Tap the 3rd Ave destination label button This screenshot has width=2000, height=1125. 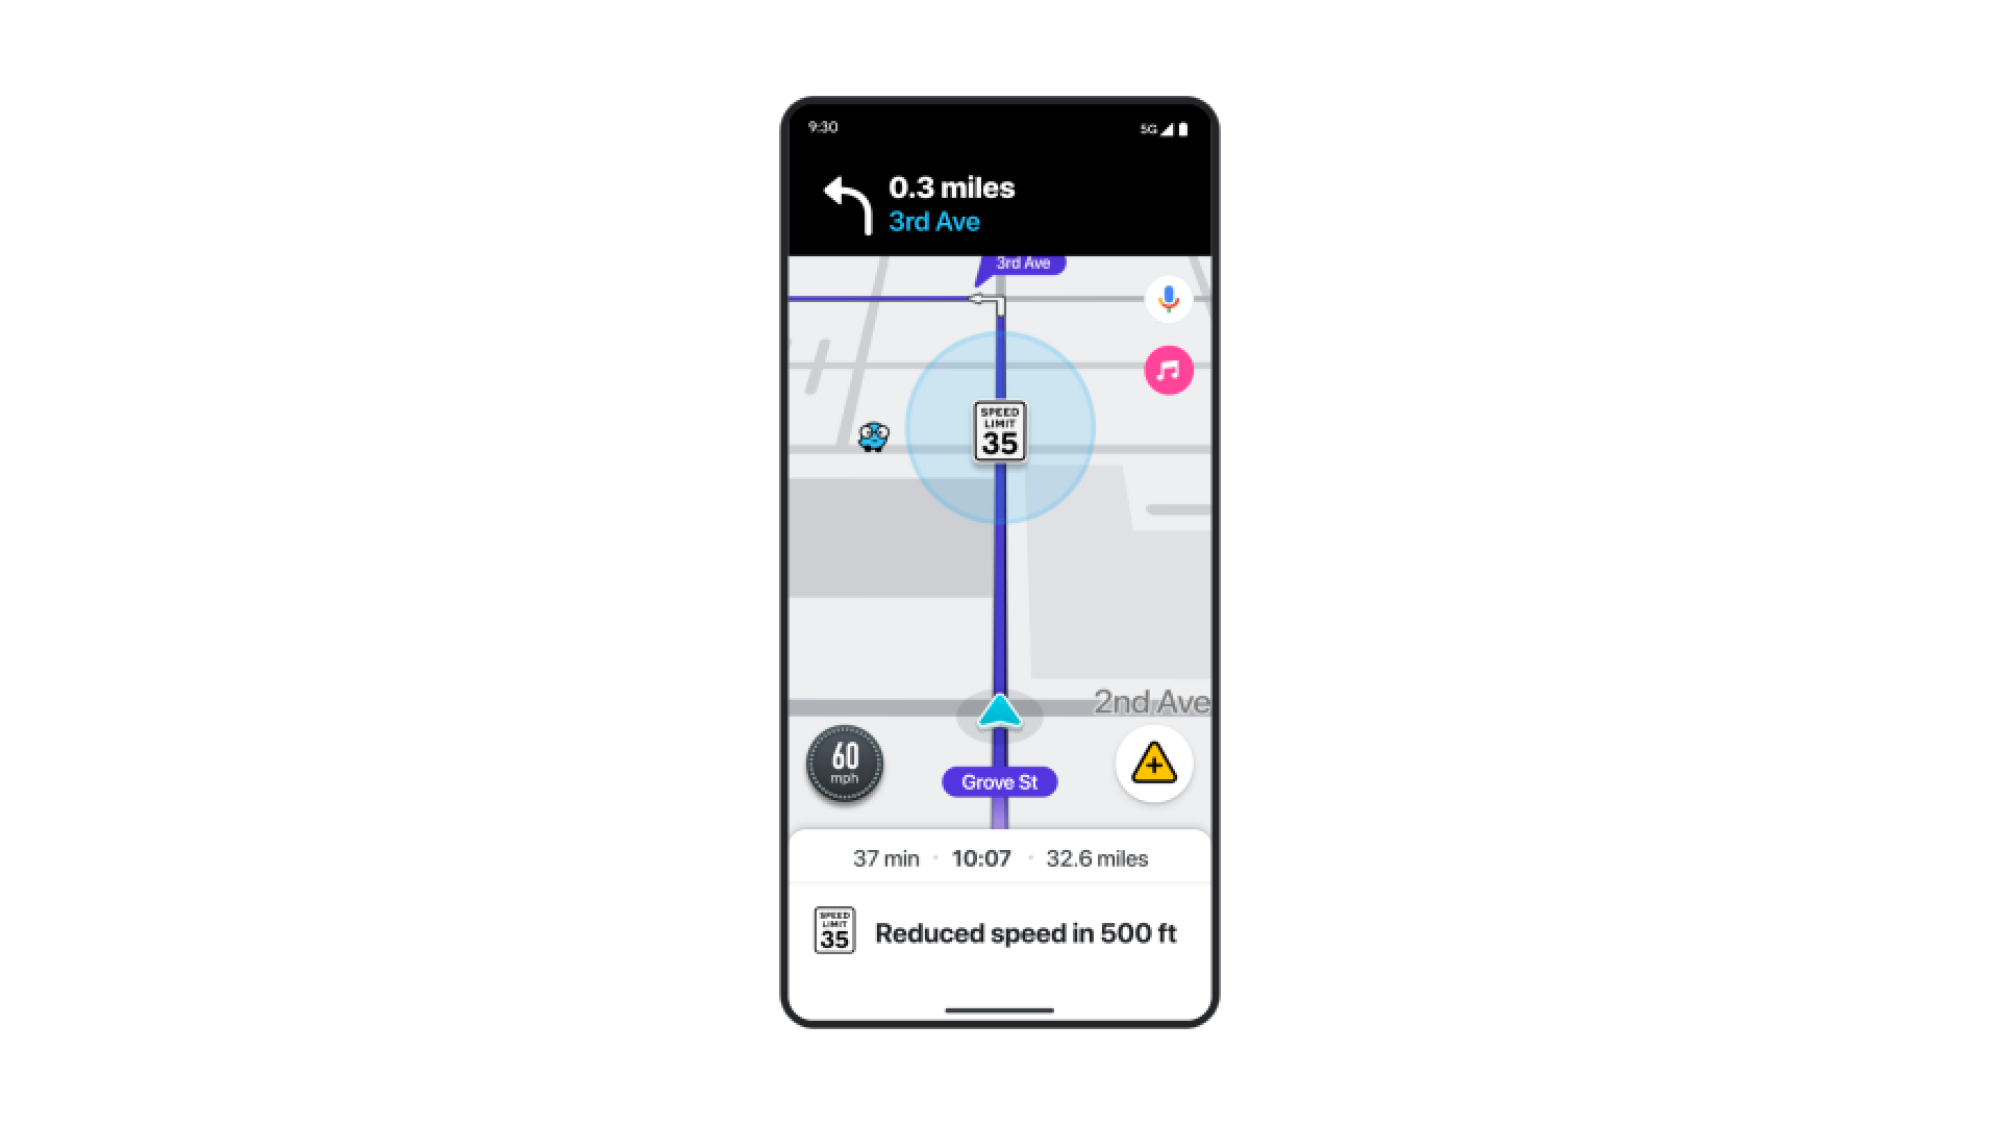1021,264
